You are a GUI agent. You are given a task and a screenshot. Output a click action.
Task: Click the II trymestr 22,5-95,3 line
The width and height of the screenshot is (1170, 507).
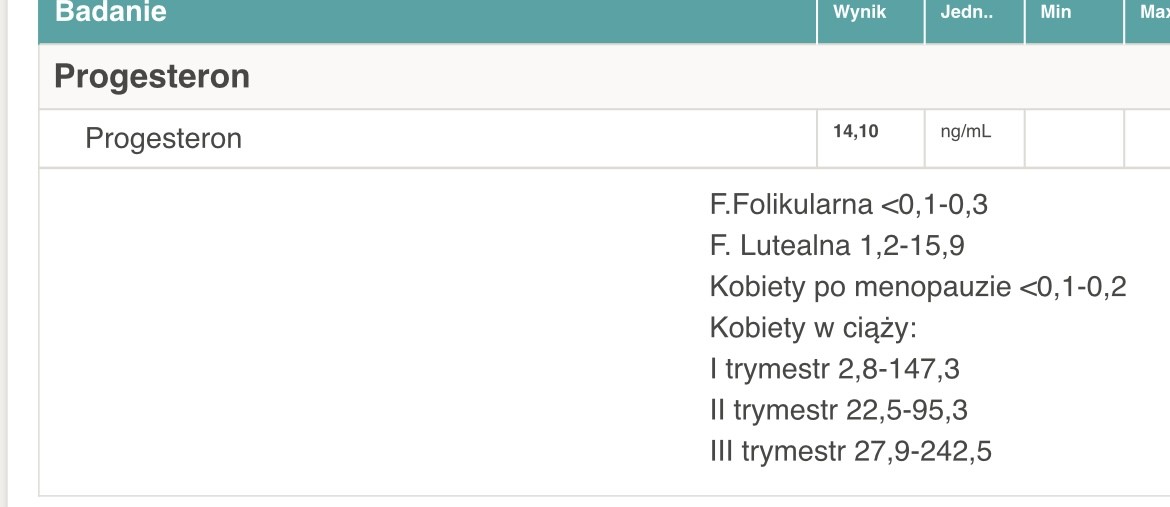[x=838, y=410]
